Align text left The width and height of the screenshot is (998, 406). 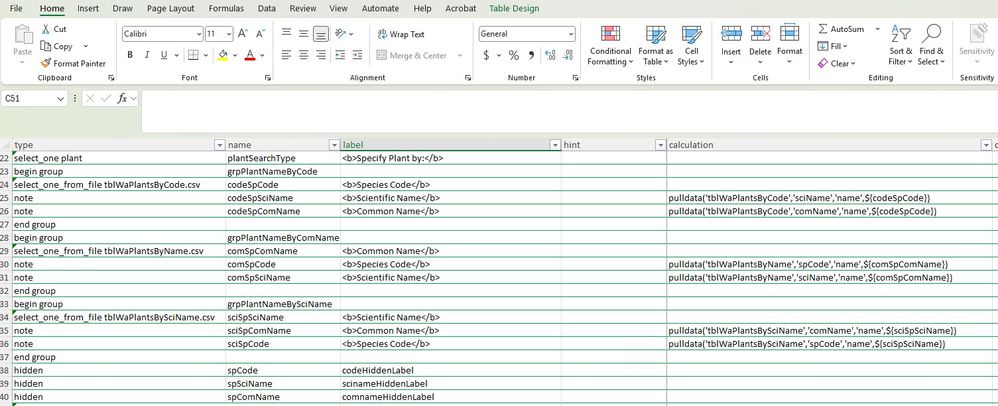[x=286, y=55]
